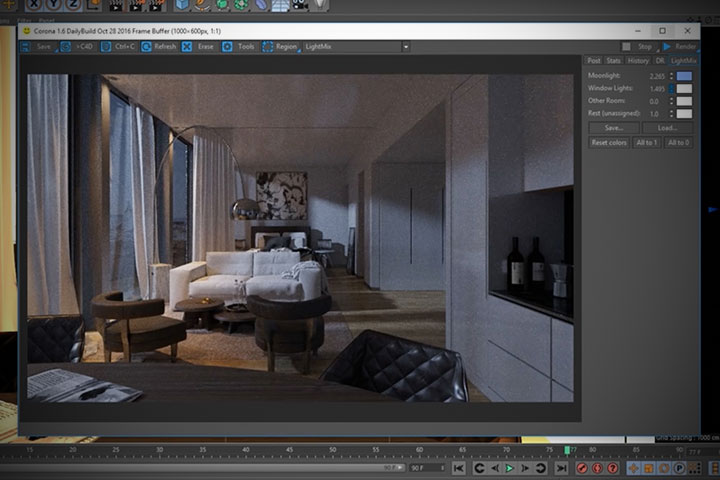Open the blue Moonlight color swatch

tap(684, 76)
